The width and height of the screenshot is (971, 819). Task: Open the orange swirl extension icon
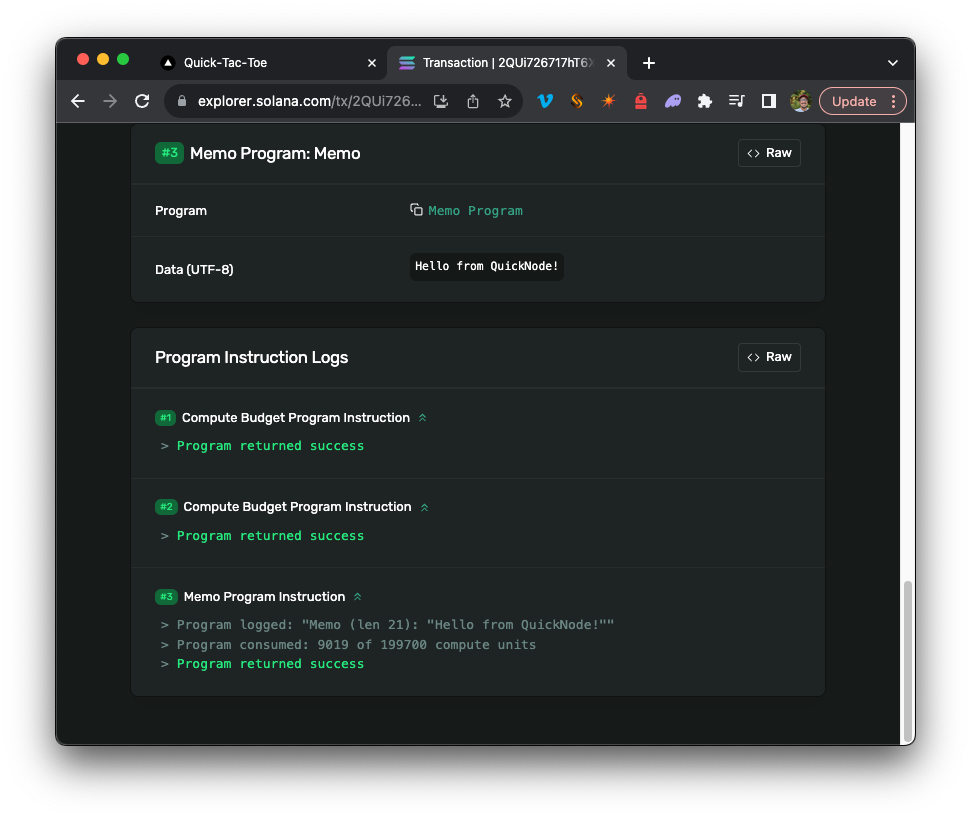577,101
